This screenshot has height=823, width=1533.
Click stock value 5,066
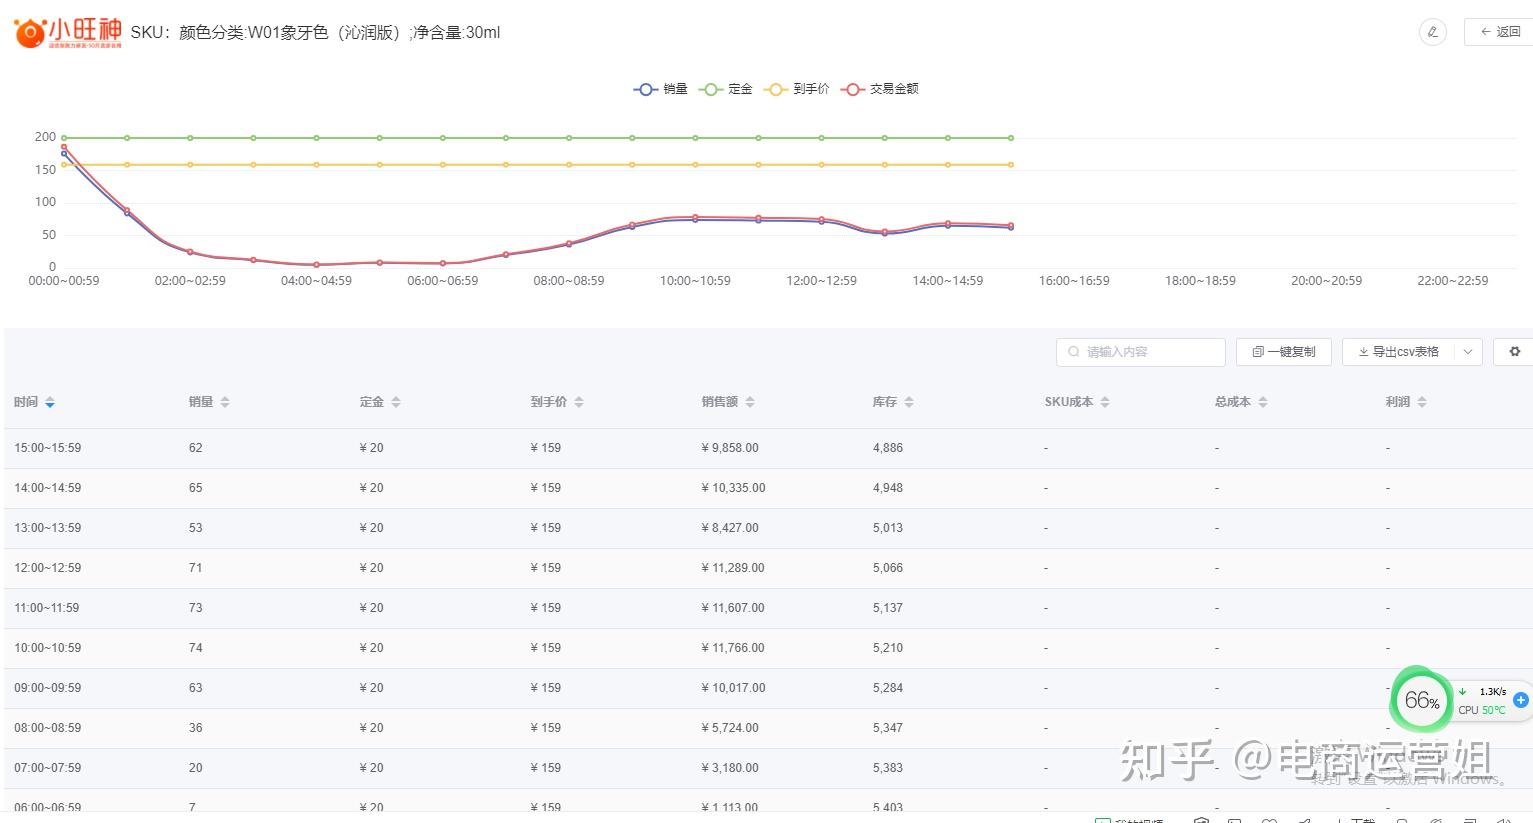(x=888, y=568)
